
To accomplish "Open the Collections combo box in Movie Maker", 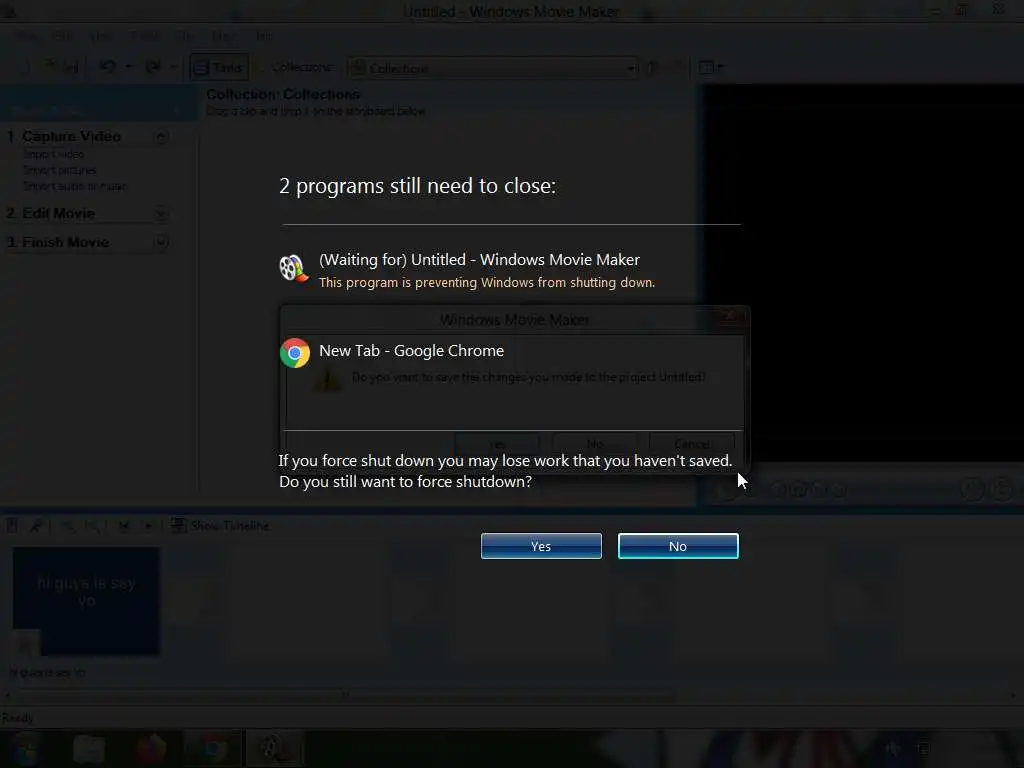I will pyautogui.click(x=494, y=68).
